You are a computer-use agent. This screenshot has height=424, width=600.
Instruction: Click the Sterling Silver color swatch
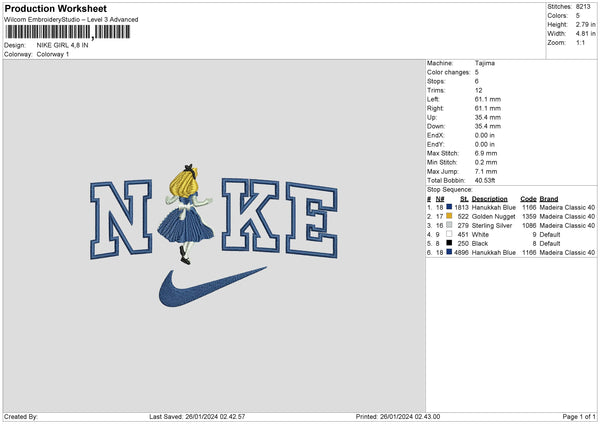pos(449,225)
